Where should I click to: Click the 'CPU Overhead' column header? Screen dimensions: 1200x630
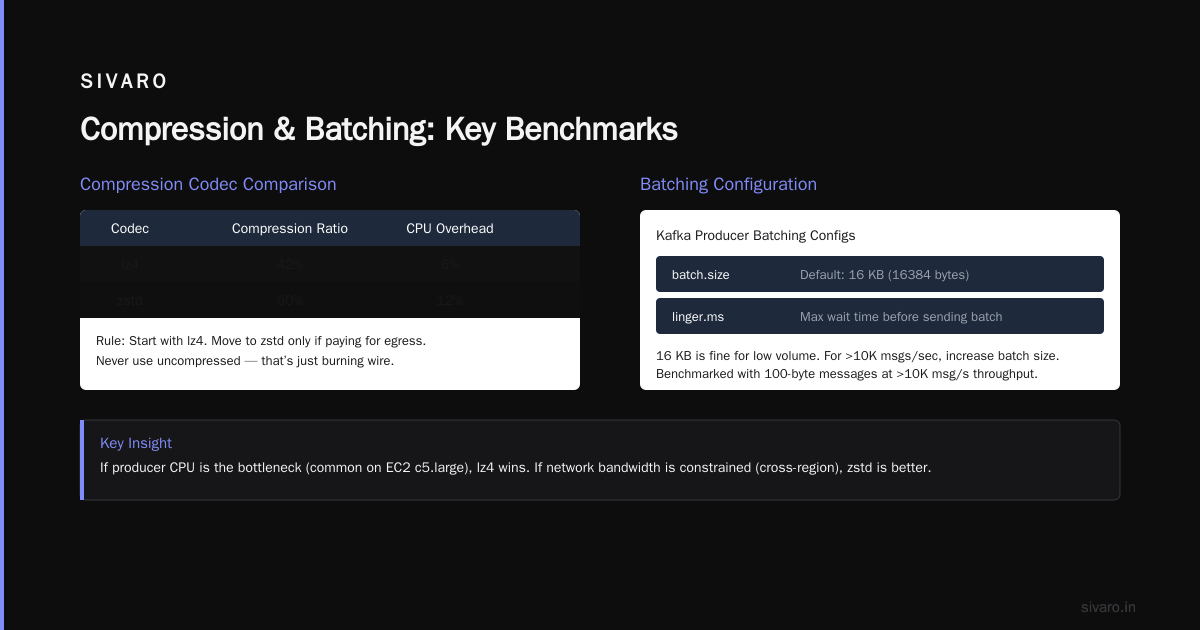tap(450, 228)
